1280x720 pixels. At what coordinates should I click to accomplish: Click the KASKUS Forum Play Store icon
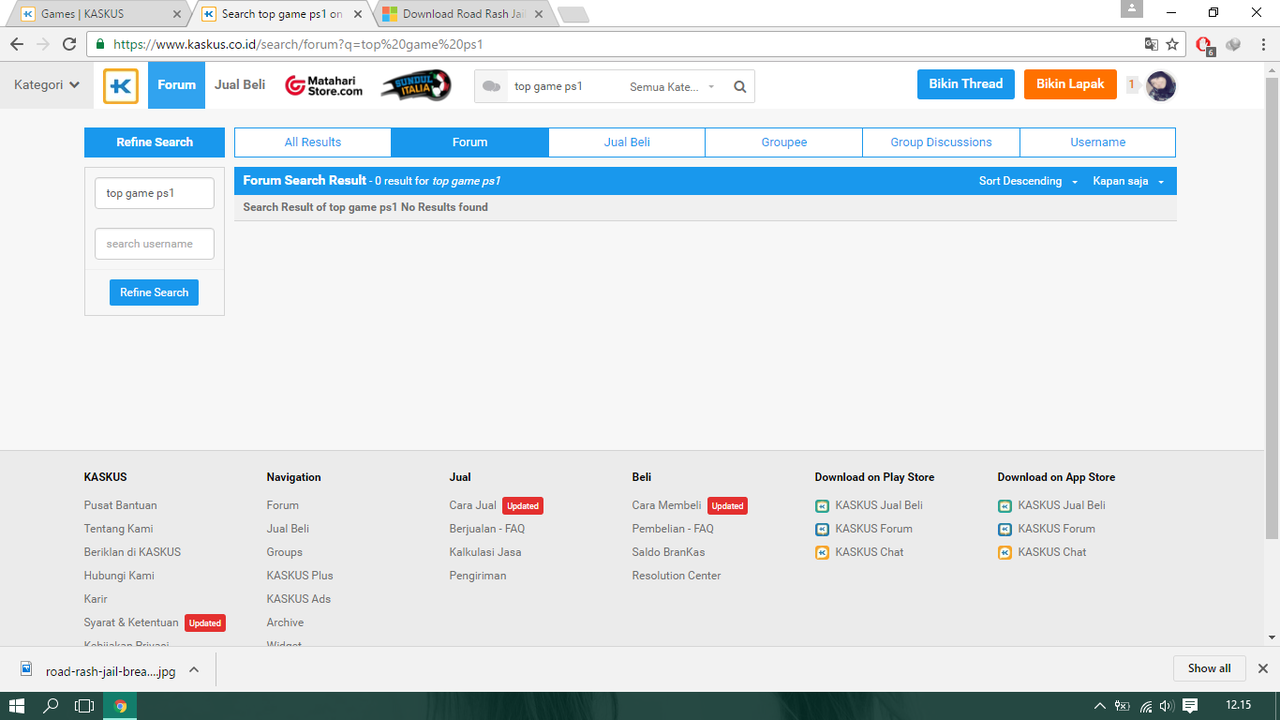point(822,529)
